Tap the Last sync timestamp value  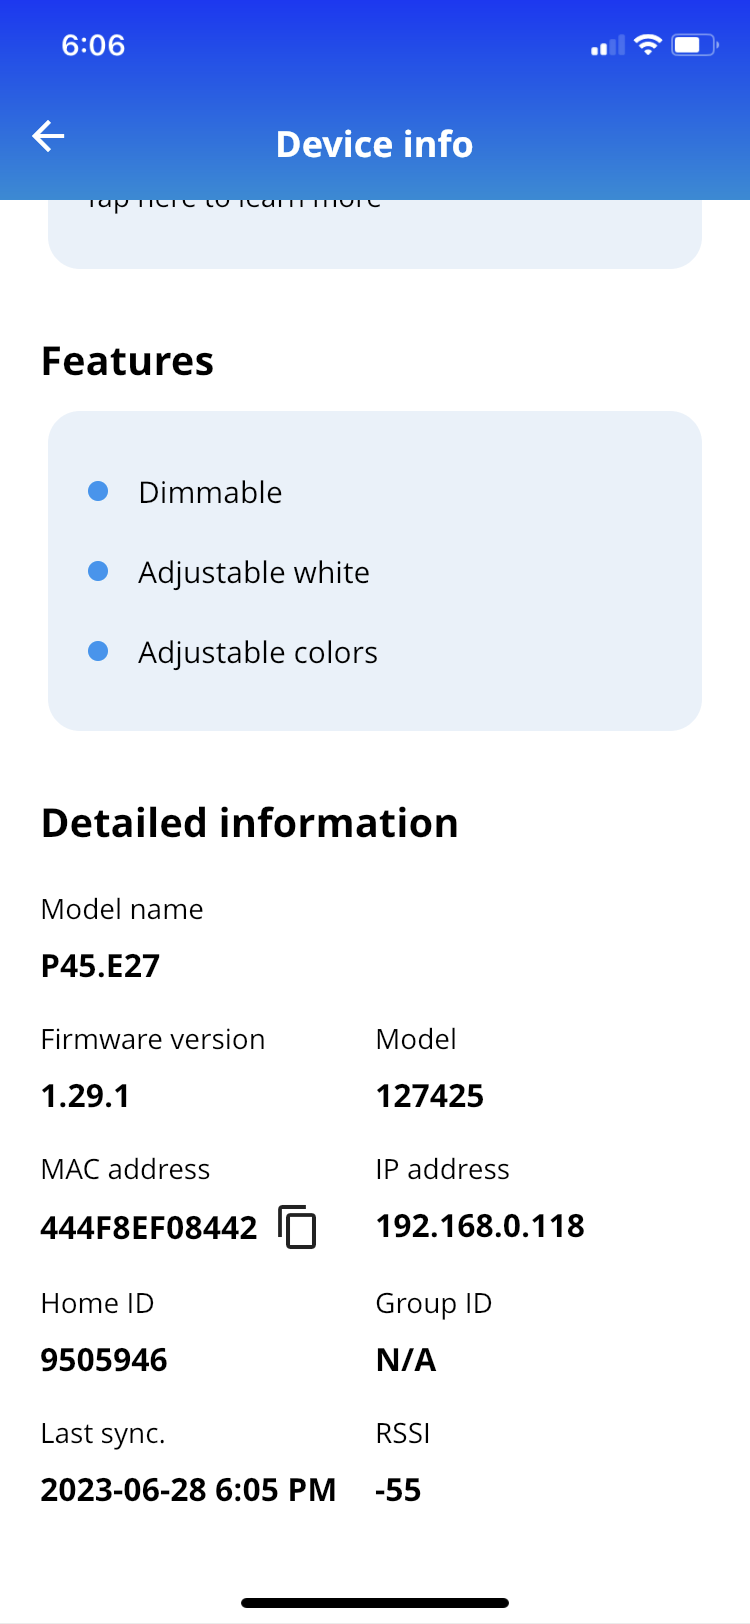(x=188, y=1490)
